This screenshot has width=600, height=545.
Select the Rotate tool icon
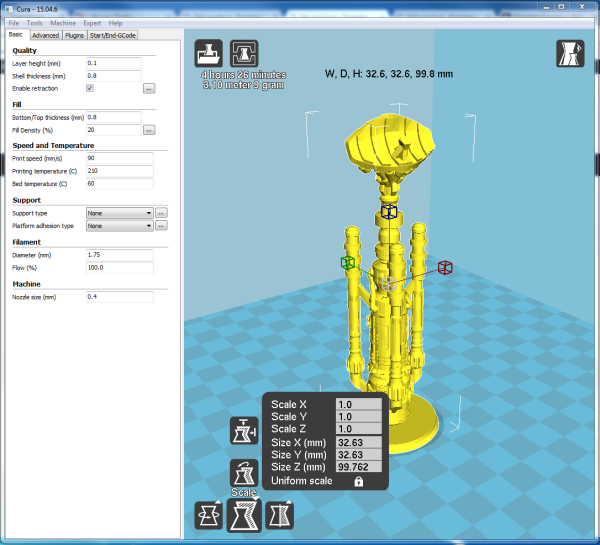(209, 515)
